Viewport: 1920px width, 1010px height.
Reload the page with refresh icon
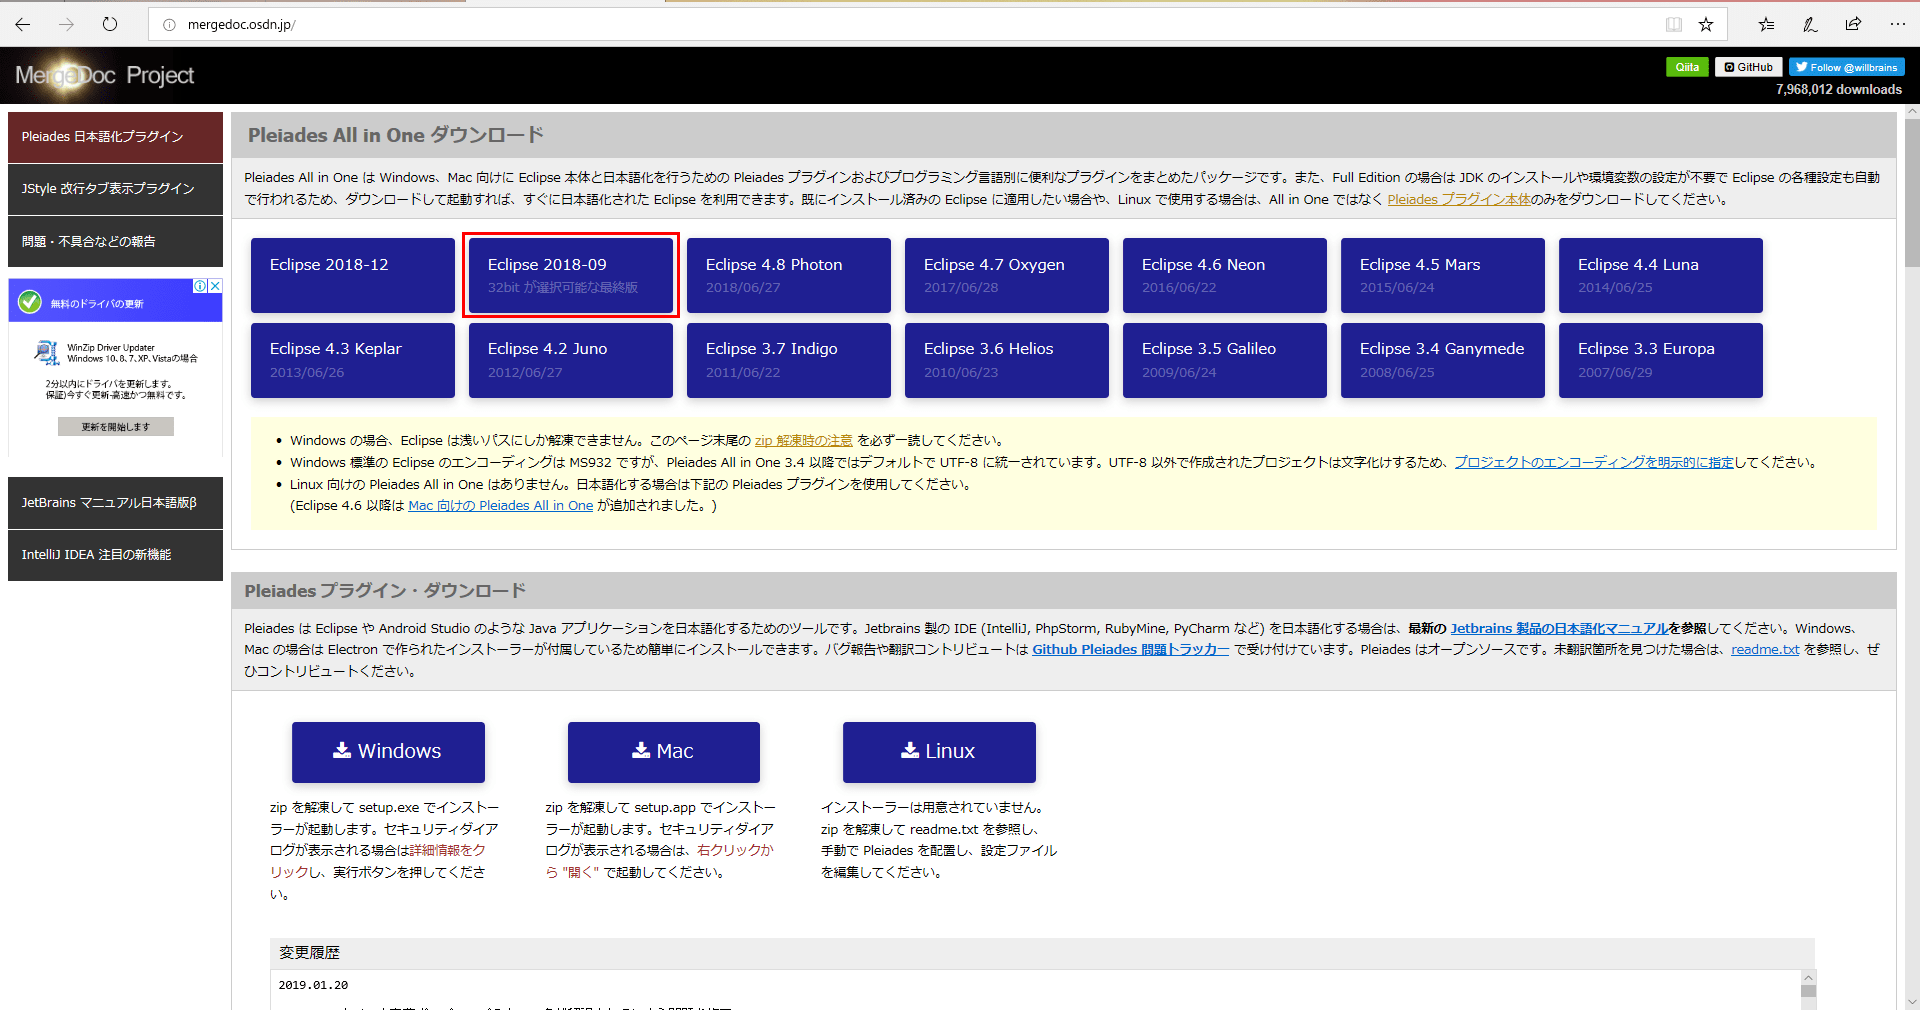[110, 24]
